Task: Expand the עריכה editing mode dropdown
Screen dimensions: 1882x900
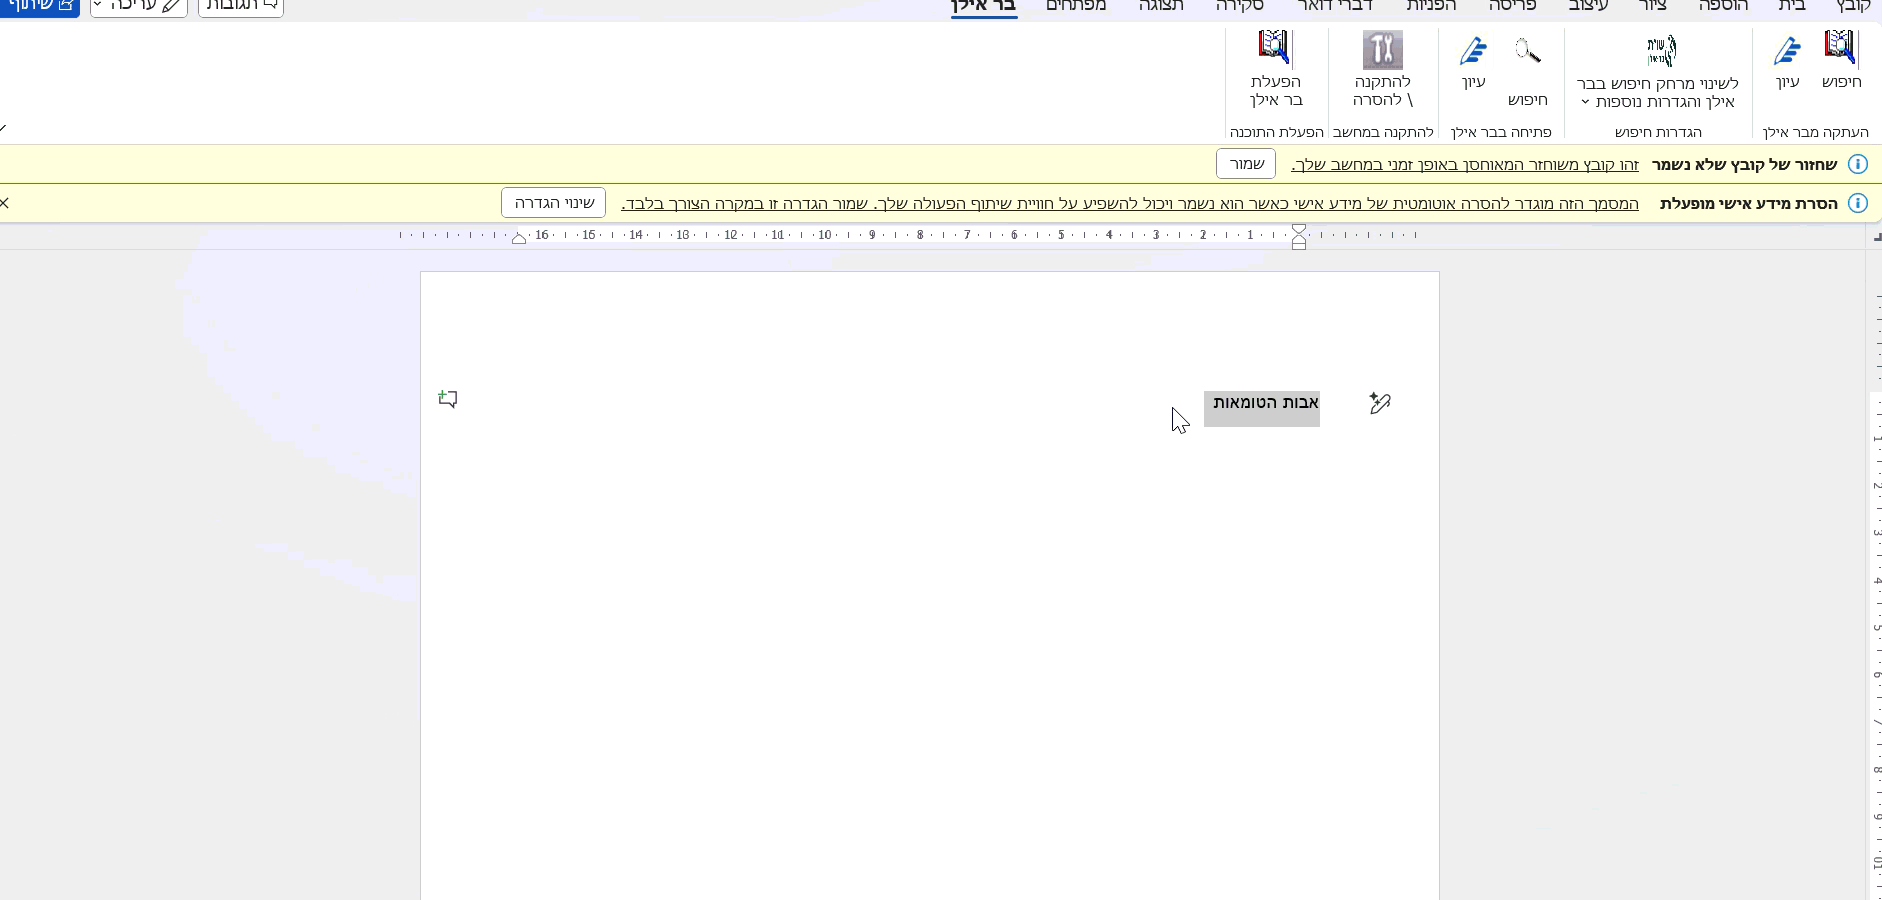Action: pyautogui.click(x=139, y=6)
